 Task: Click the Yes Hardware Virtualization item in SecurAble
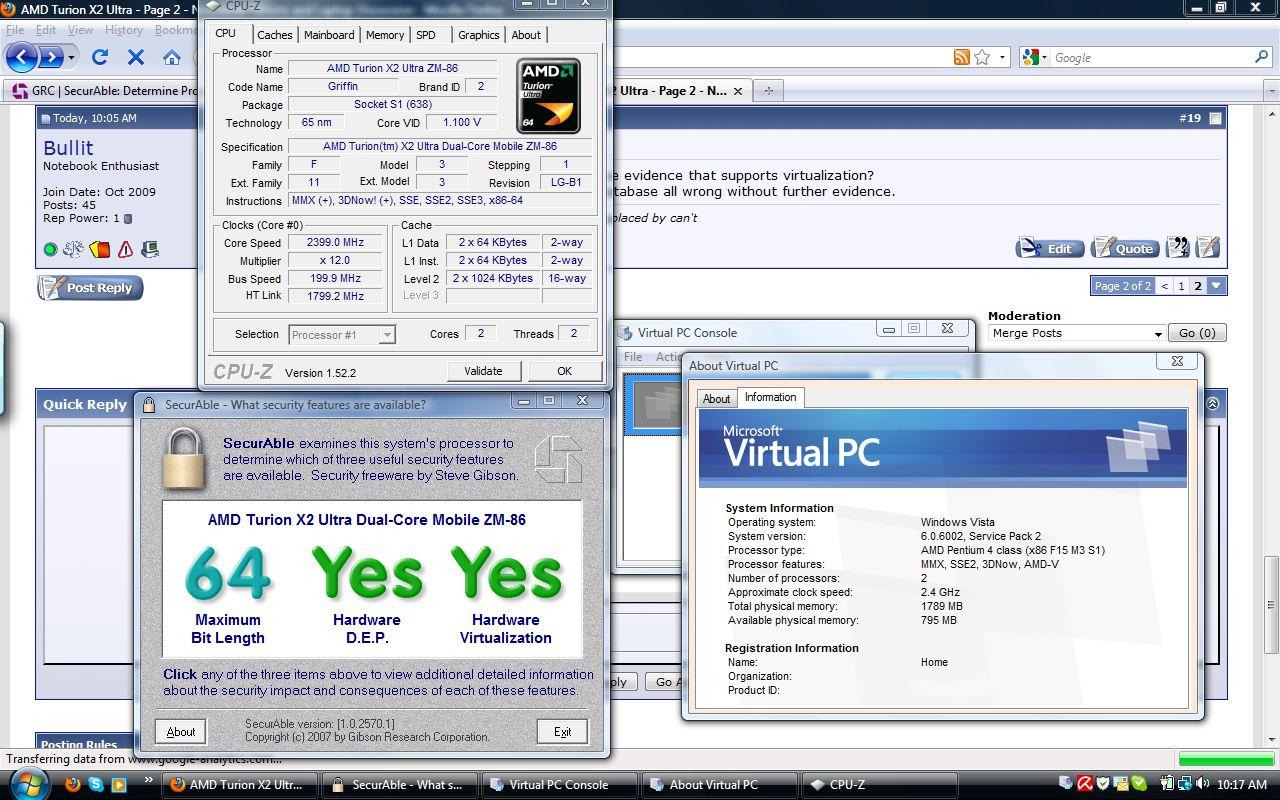tap(506, 594)
